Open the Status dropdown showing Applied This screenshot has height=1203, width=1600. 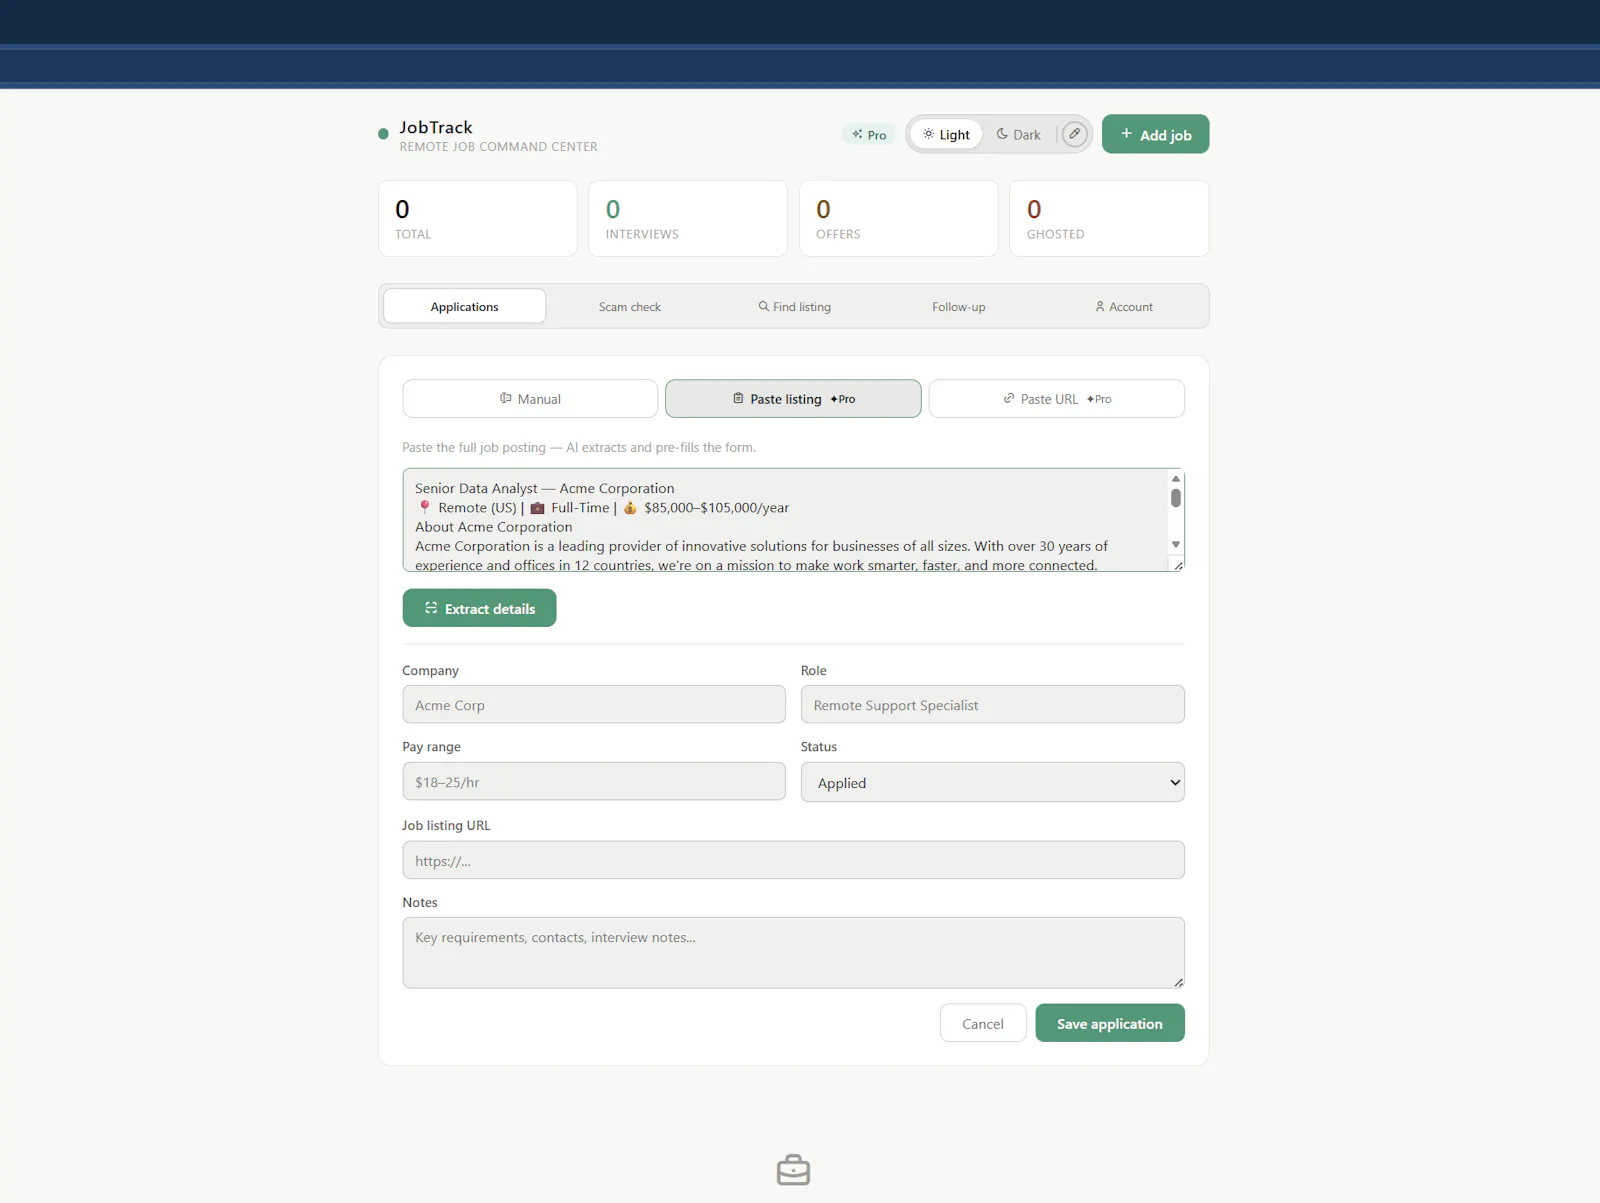tap(992, 783)
